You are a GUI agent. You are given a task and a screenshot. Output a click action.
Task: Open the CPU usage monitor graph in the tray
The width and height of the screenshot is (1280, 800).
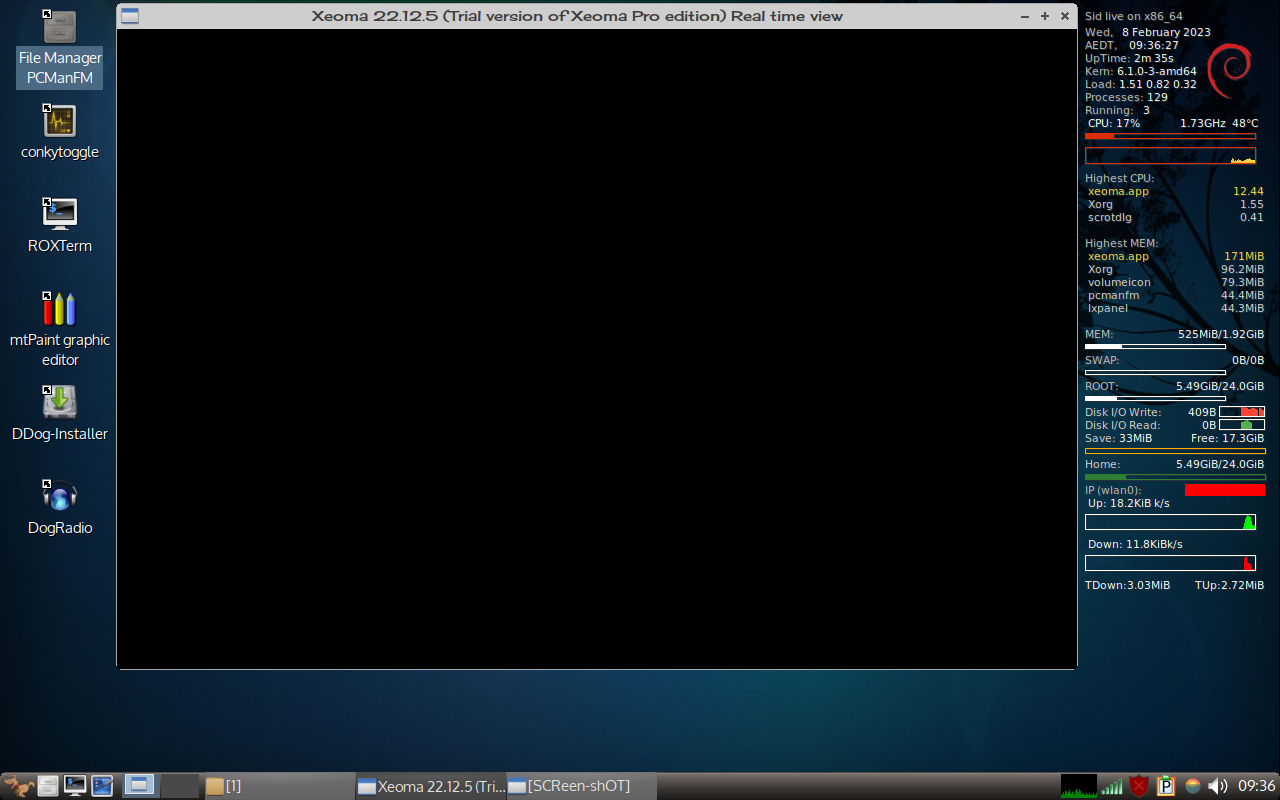pyautogui.click(x=1078, y=786)
